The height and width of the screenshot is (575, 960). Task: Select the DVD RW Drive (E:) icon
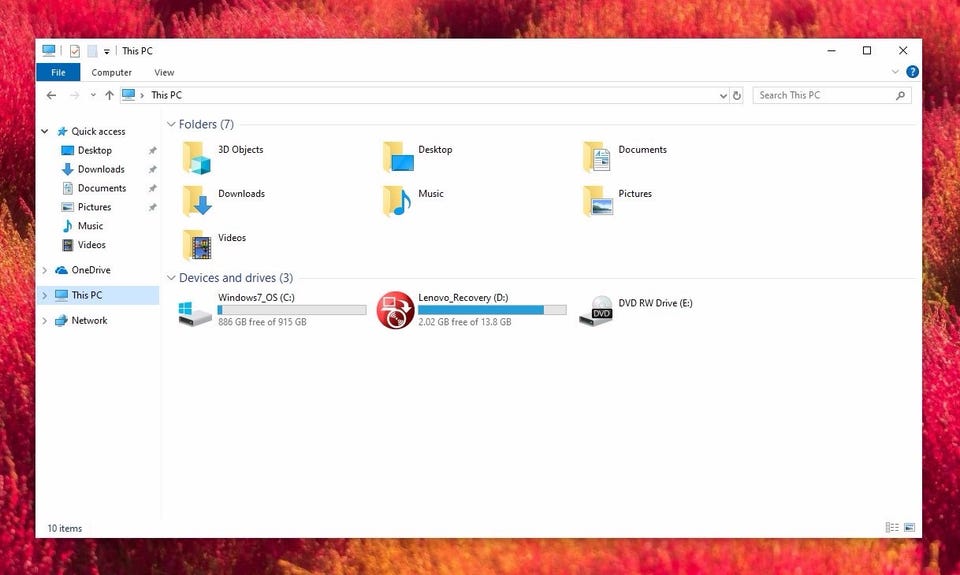pos(596,310)
